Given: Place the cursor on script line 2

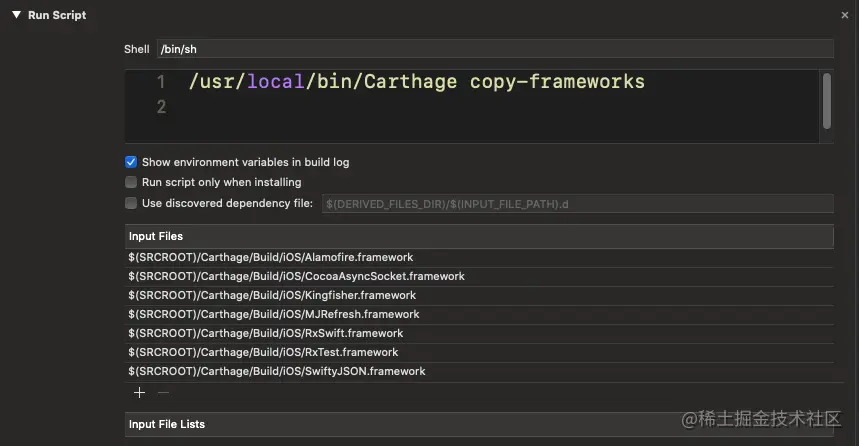Looking at the screenshot, I should click(x=161, y=106).
